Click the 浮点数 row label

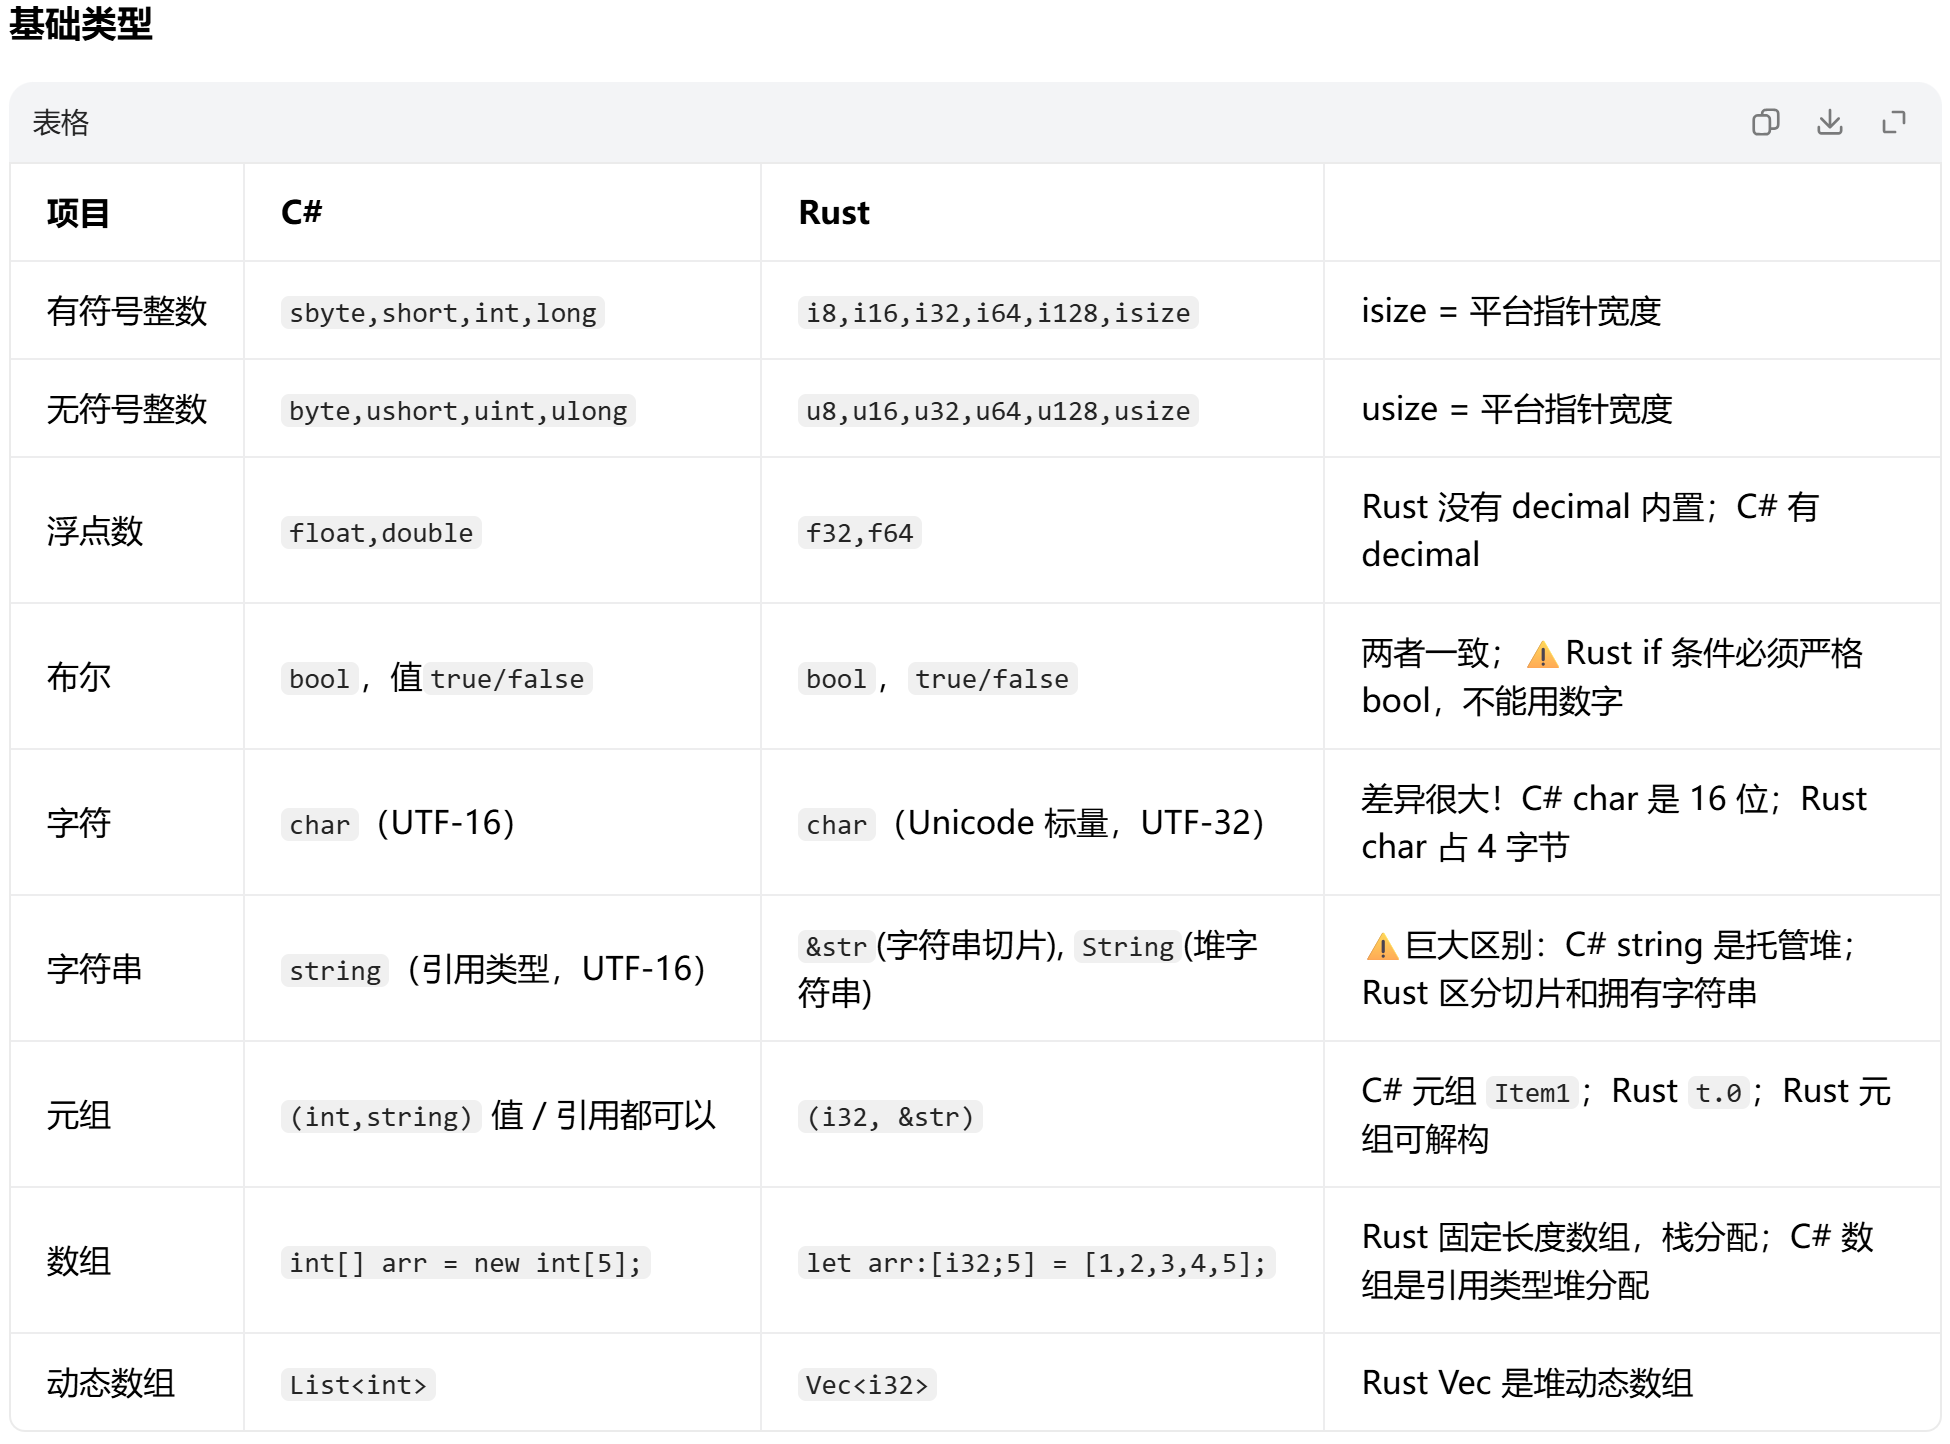tap(95, 531)
